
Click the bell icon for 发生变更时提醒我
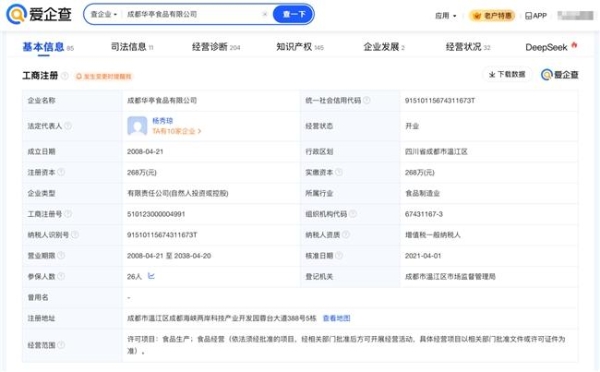point(79,77)
